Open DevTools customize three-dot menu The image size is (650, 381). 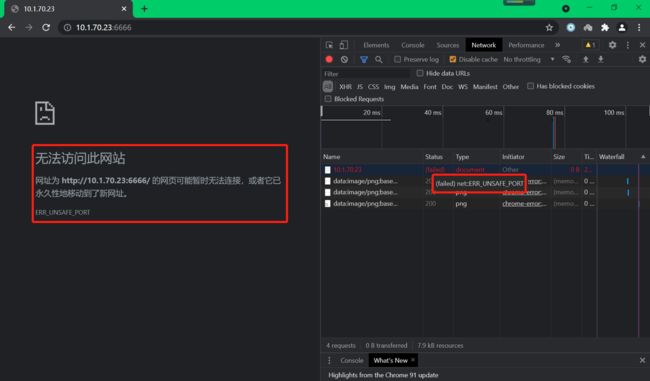pos(628,45)
